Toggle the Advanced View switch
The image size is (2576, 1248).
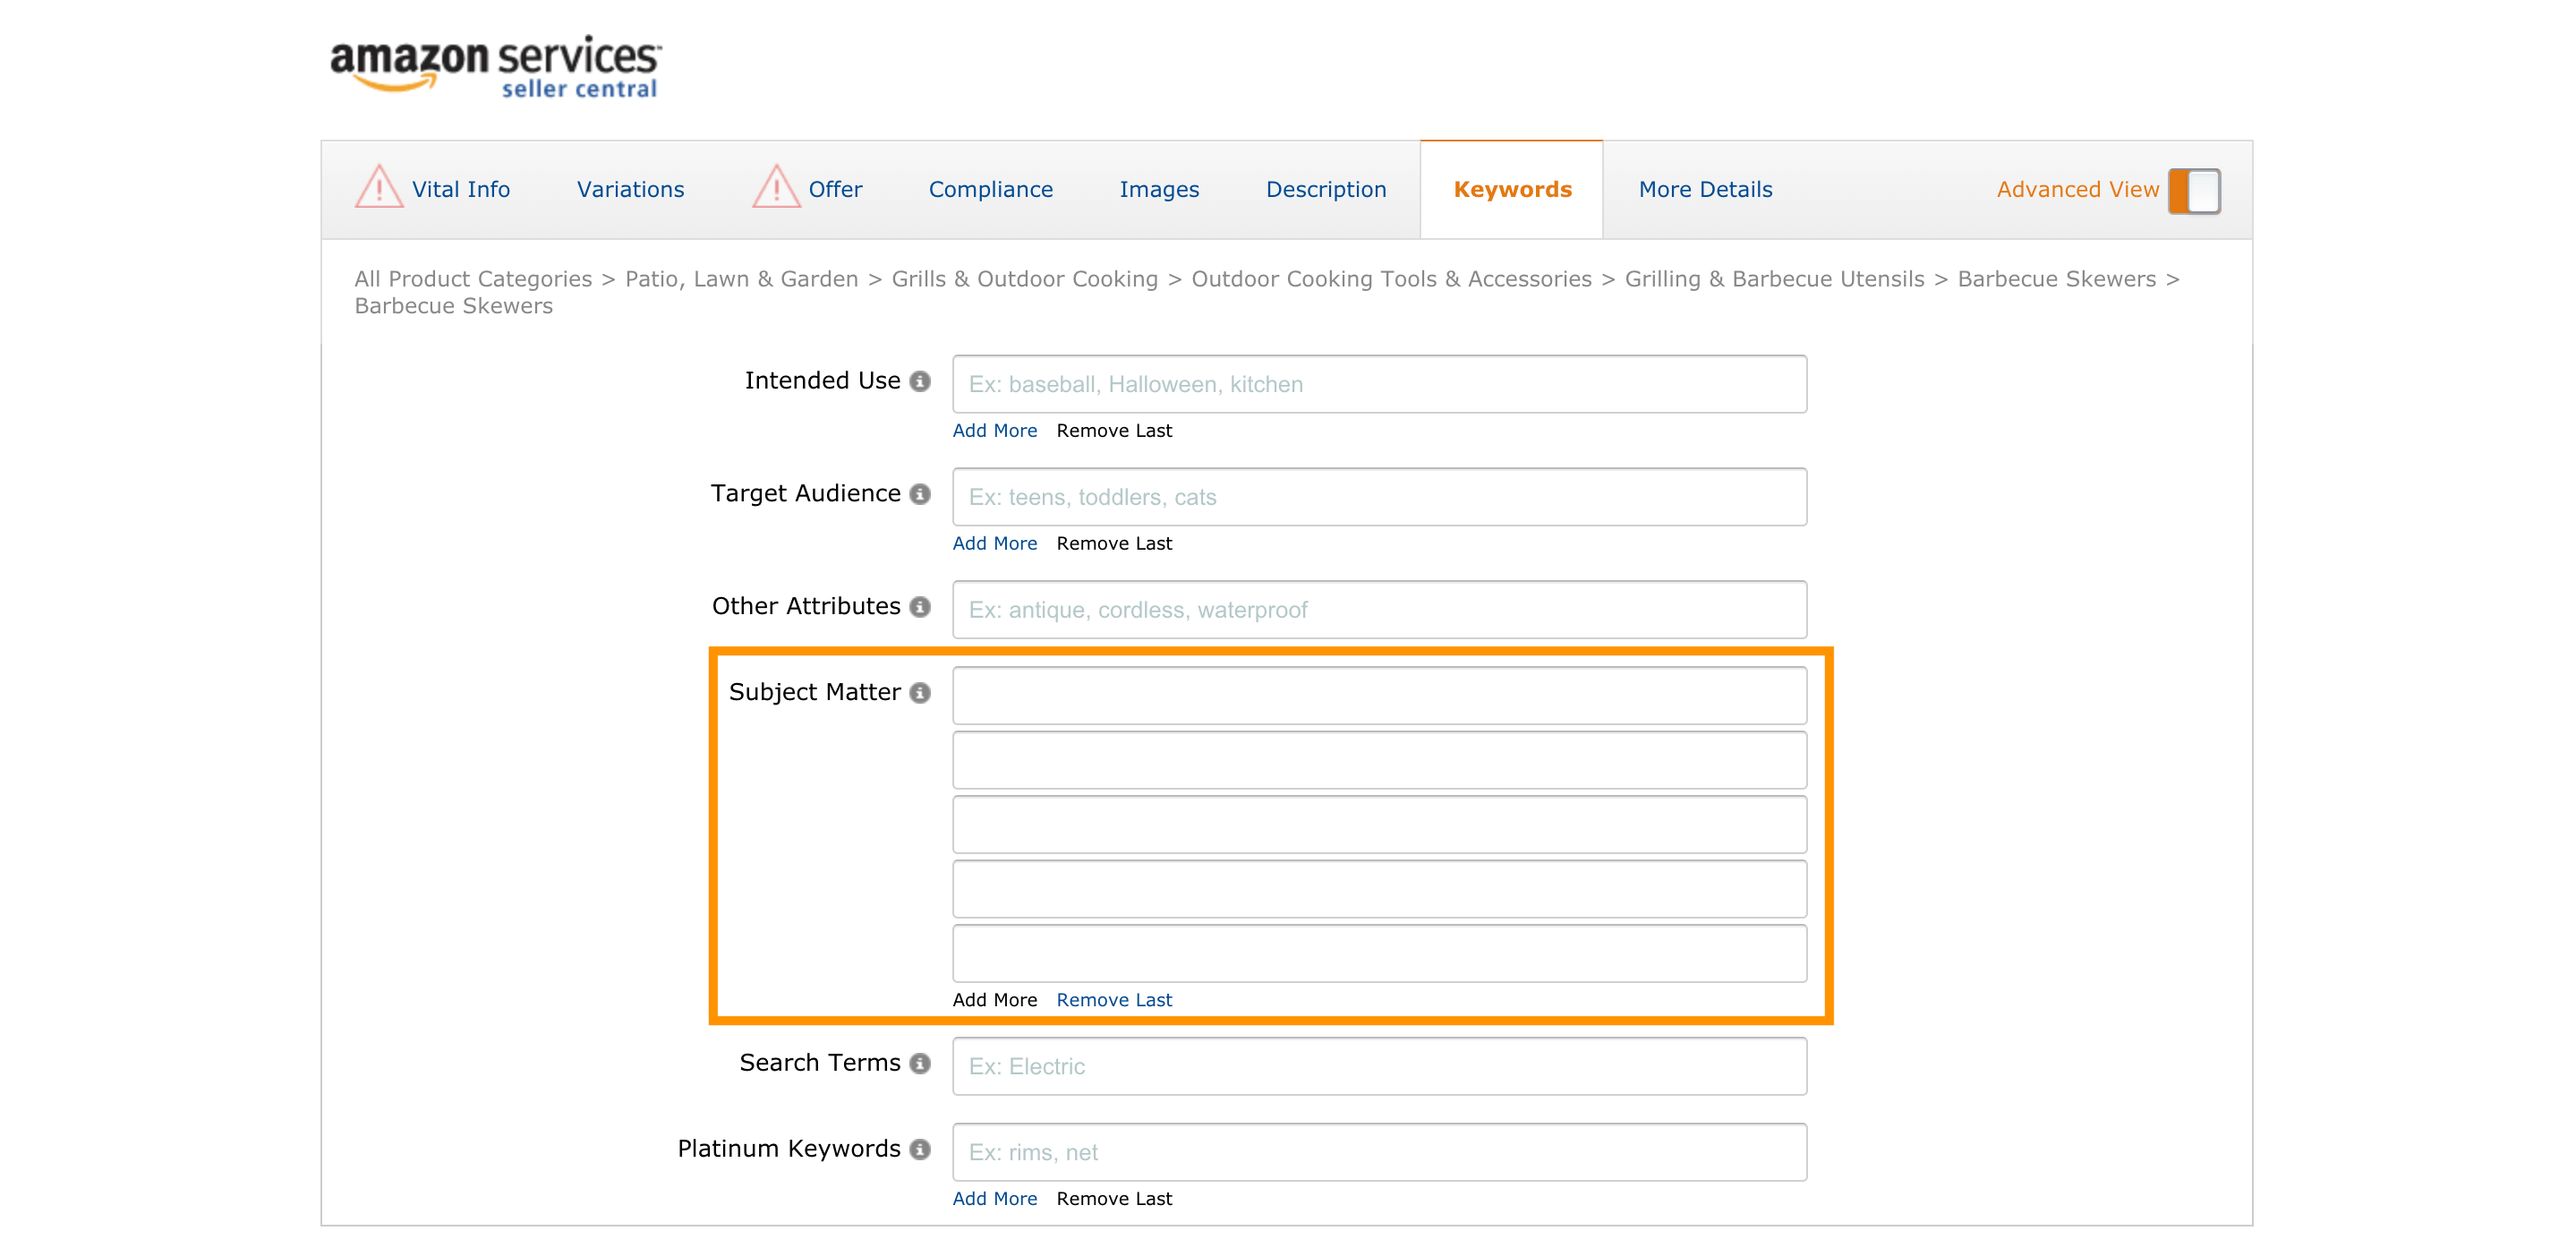coord(2194,190)
